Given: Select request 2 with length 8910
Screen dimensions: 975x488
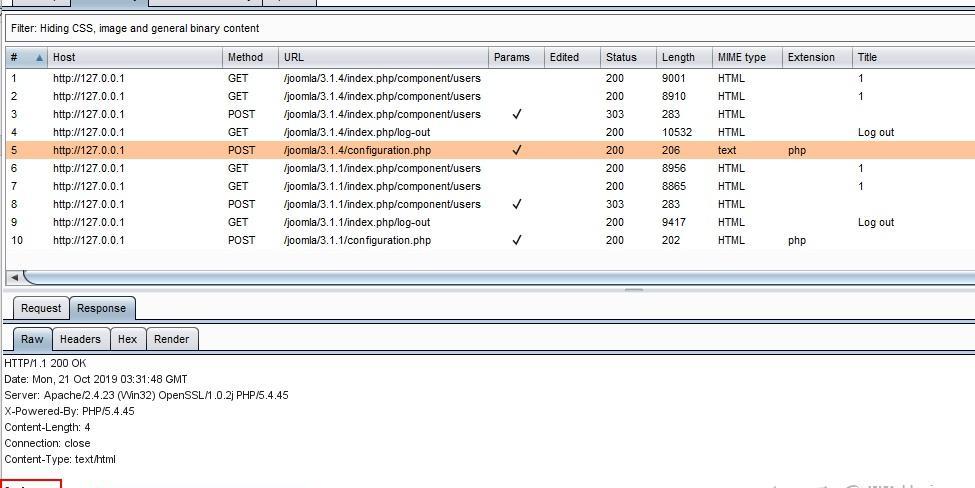Looking at the screenshot, I should click(490, 96).
